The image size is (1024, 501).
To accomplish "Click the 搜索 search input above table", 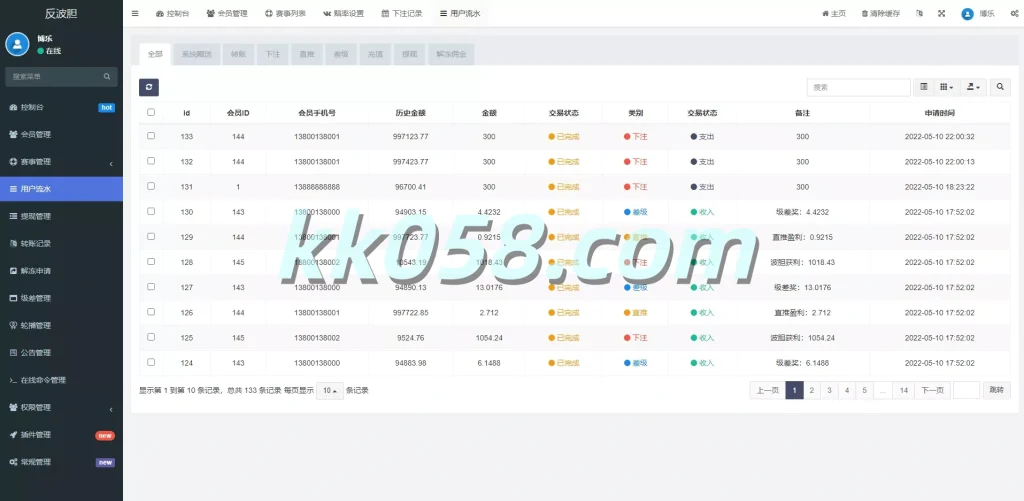I will (x=858, y=88).
